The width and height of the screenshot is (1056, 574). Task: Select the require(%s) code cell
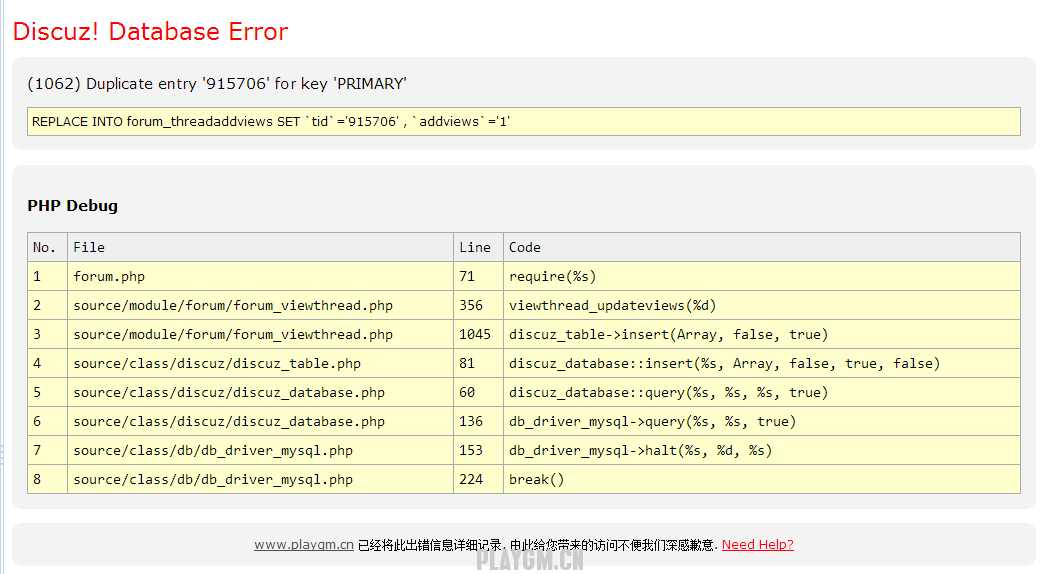click(762, 276)
